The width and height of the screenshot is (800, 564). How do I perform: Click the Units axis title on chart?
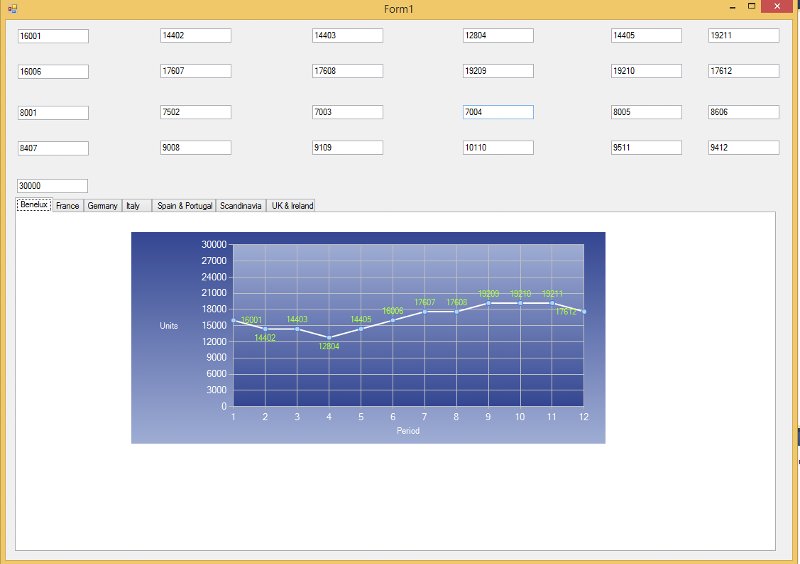click(168, 326)
